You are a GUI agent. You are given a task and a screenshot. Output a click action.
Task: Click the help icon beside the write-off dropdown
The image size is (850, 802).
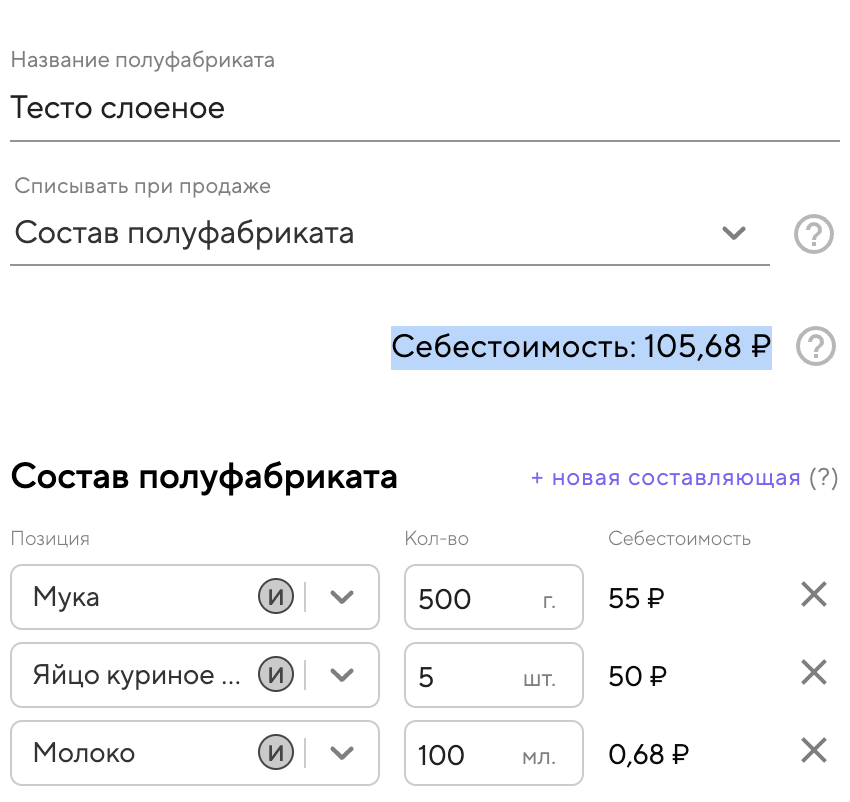pyautogui.click(x=813, y=235)
